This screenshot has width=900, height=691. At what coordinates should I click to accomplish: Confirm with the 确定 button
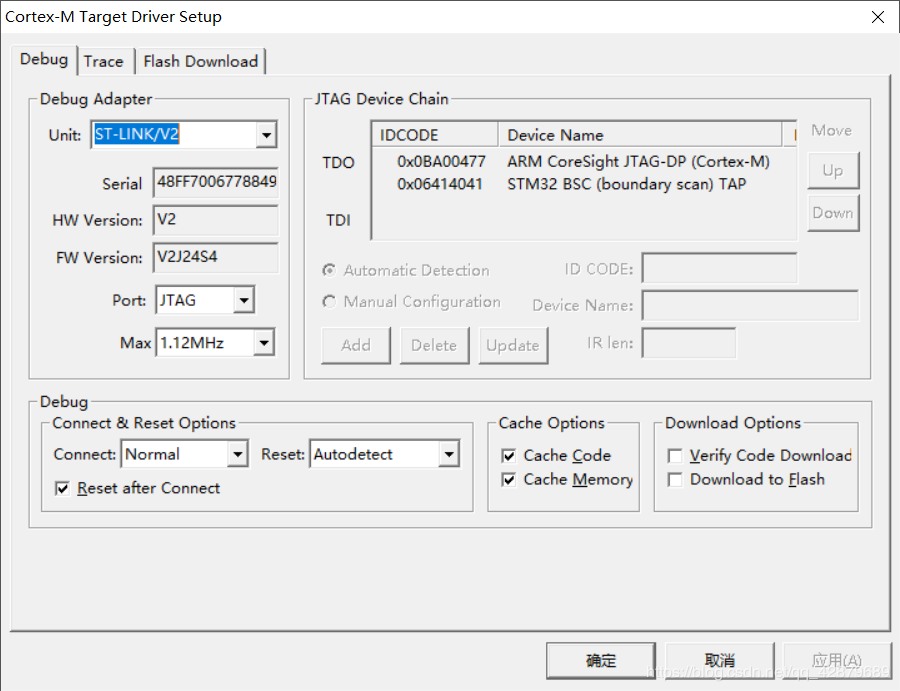601,661
